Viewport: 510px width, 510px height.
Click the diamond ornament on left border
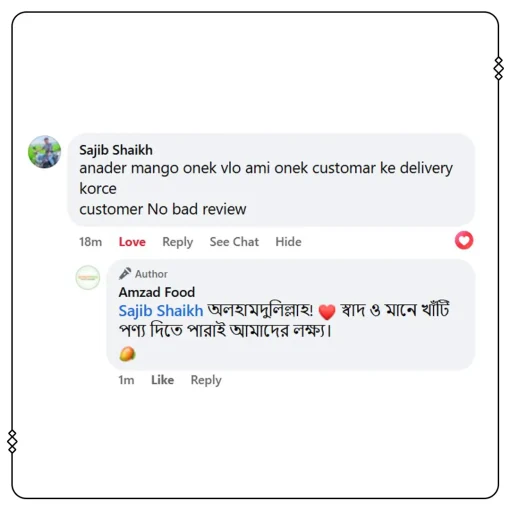coord(12,441)
